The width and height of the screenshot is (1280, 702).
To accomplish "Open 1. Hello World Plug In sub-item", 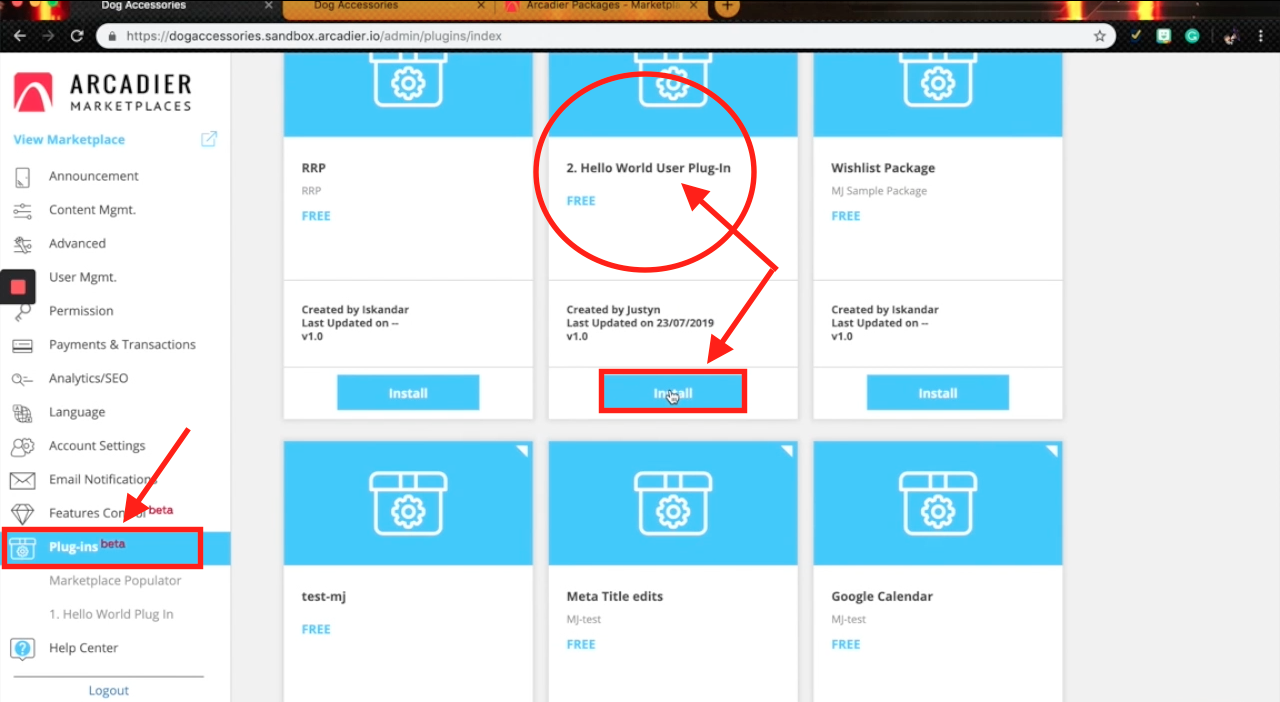I will click(x=111, y=615).
